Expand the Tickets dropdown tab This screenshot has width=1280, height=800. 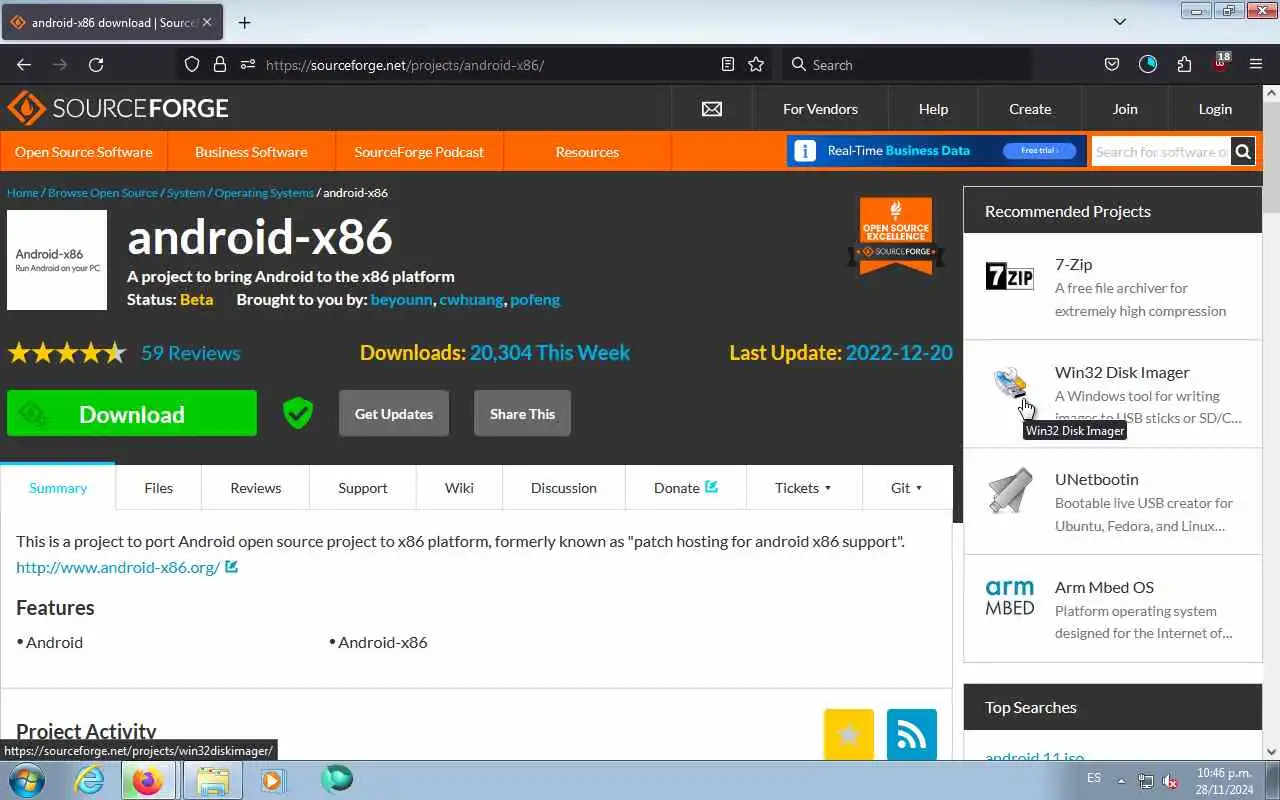click(x=803, y=488)
